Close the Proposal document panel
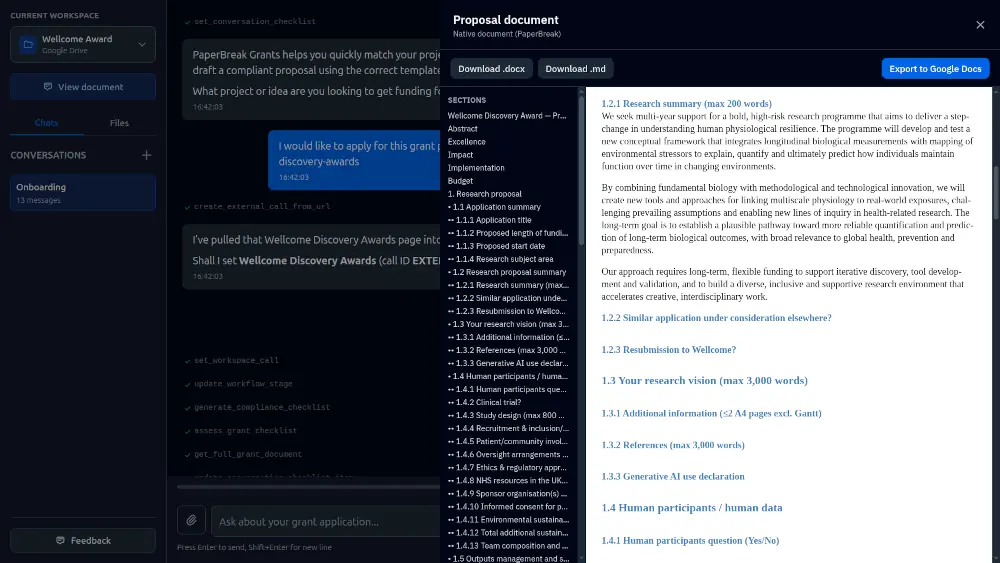 click(980, 25)
